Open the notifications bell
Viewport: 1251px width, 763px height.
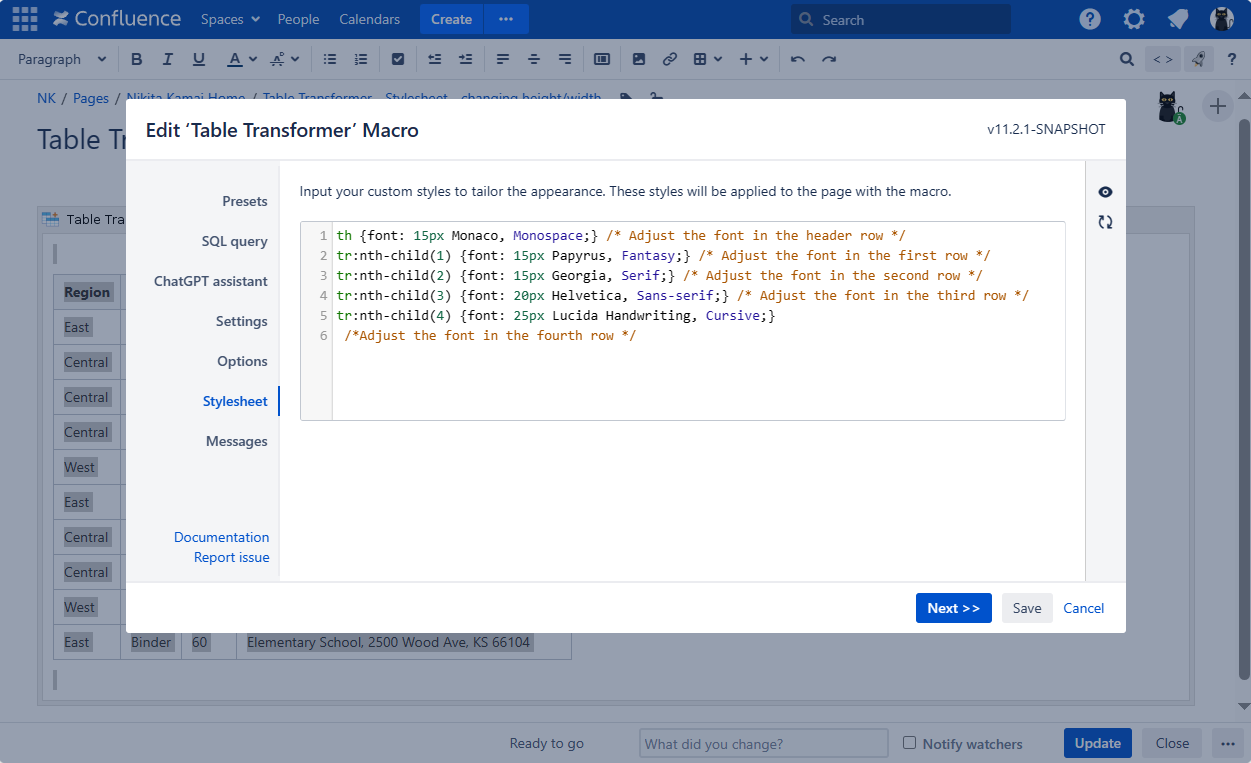1178,19
